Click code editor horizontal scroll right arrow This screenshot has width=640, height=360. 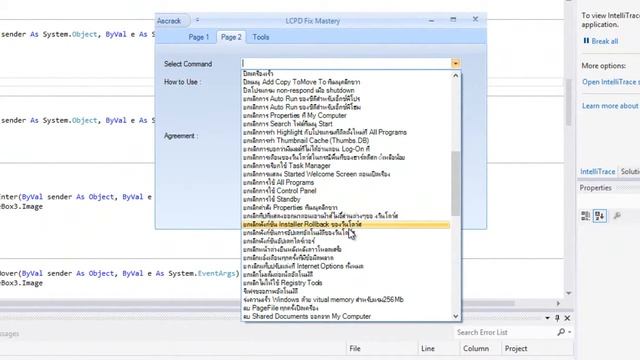(x=558, y=303)
